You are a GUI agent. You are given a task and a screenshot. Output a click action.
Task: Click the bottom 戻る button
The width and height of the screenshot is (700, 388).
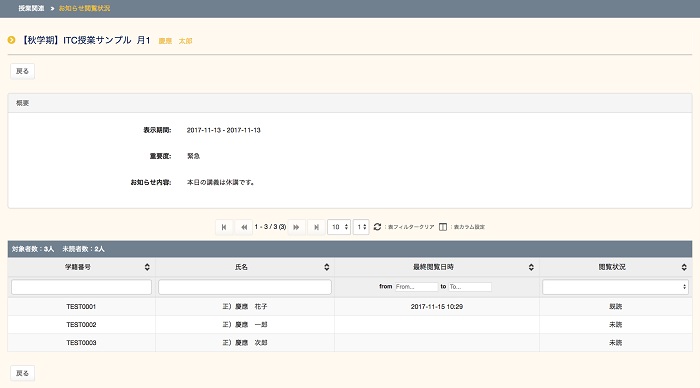[22, 373]
